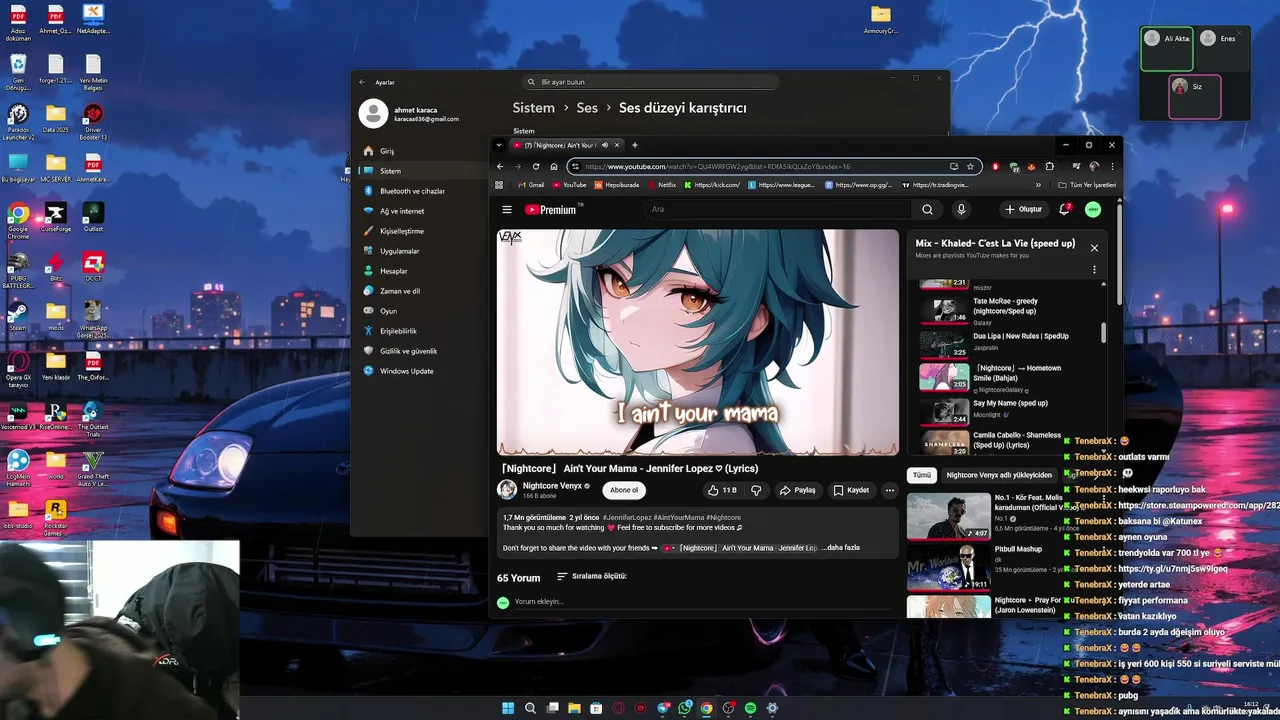Select the CurseForge desktop shortcut
The height and width of the screenshot is (720, 1280).
(56, 217)
